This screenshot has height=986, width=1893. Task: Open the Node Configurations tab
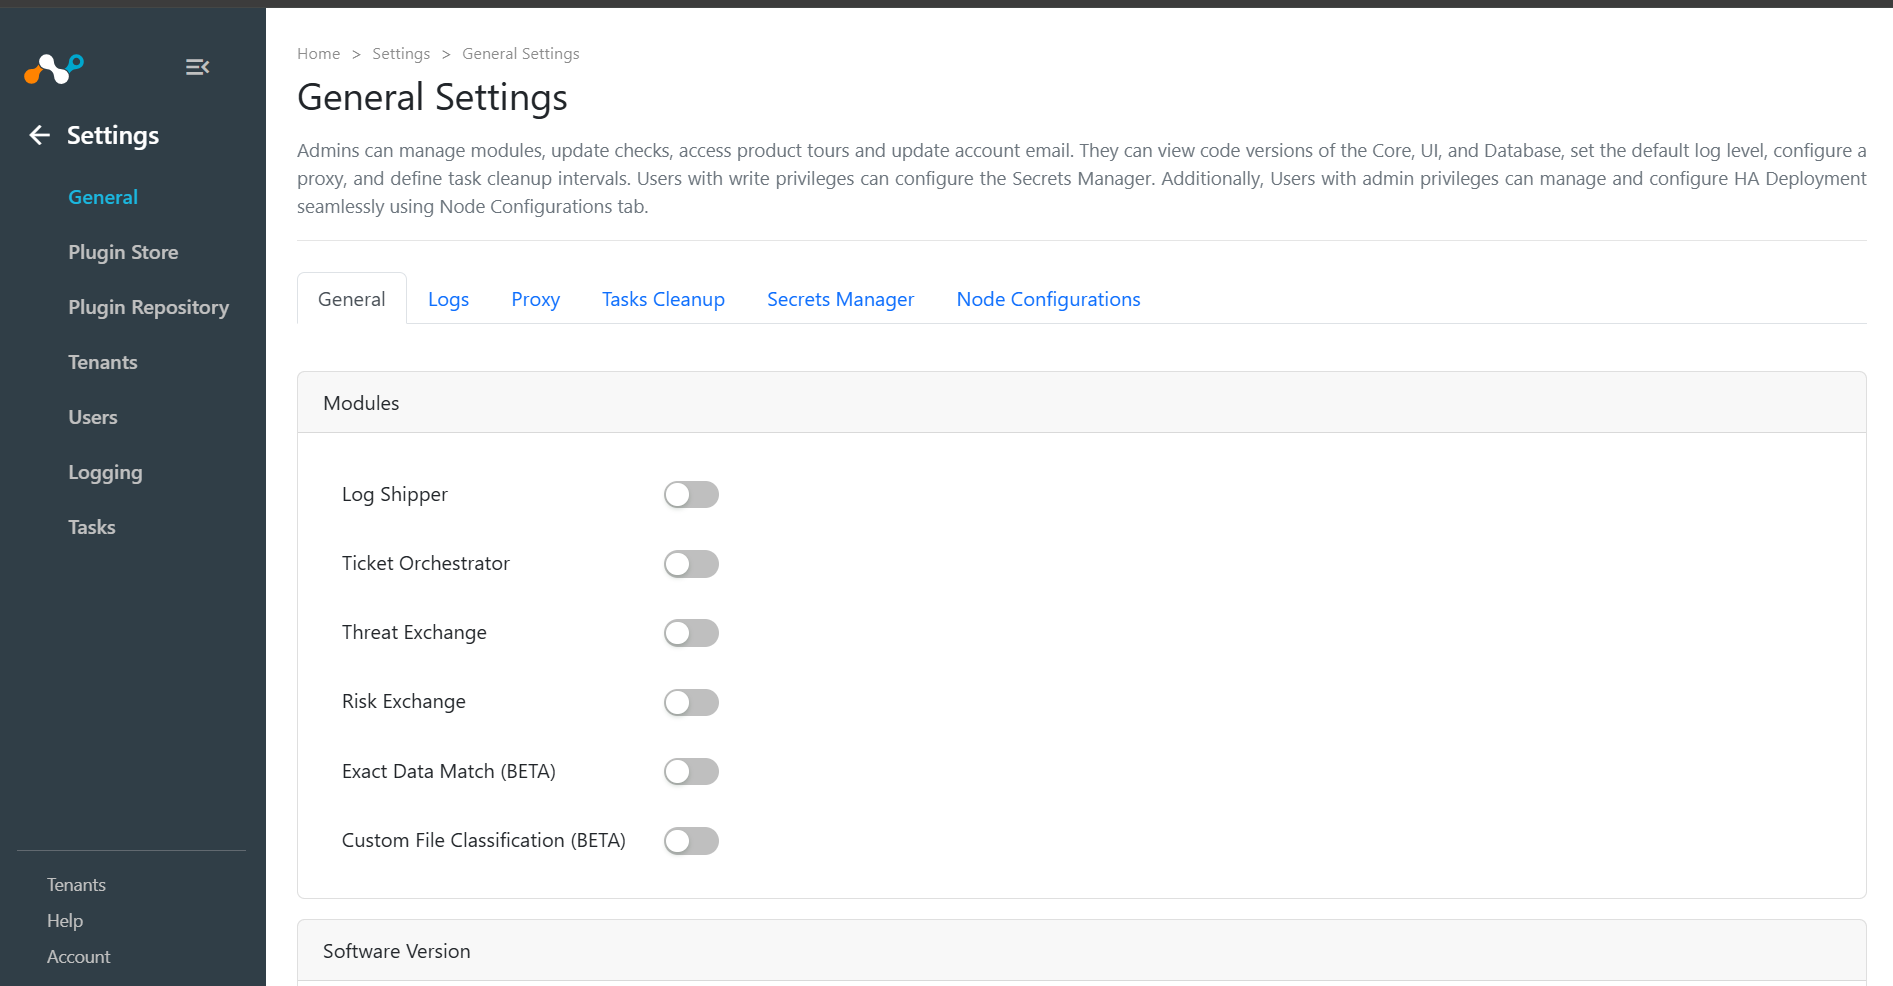tap(1048, 299)
